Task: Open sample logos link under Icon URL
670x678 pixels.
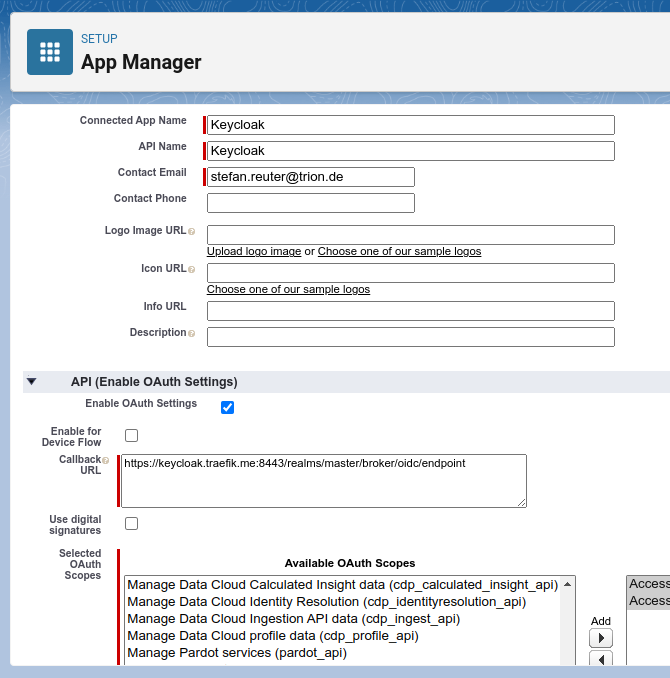Action: [x=289, y=289]
